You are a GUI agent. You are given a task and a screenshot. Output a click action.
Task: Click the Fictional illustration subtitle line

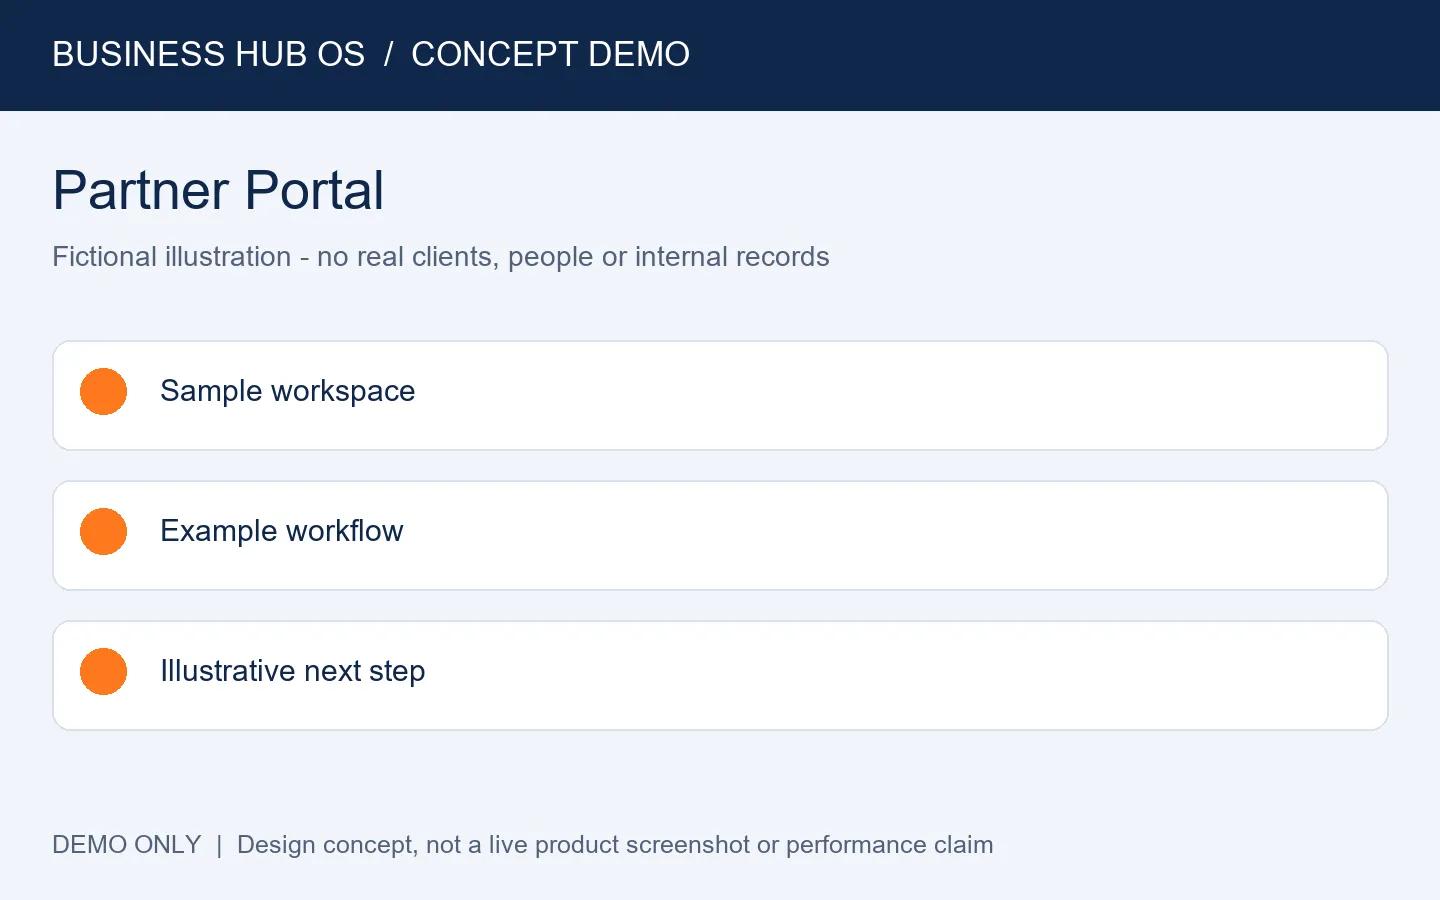(x=441, y=257)
